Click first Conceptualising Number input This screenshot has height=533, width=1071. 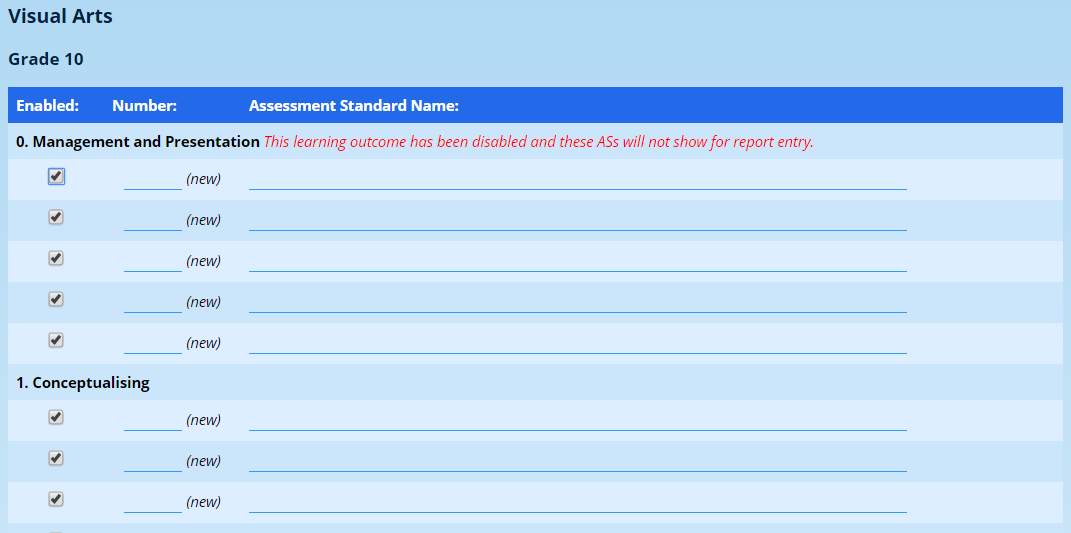[x=152, y=420]
